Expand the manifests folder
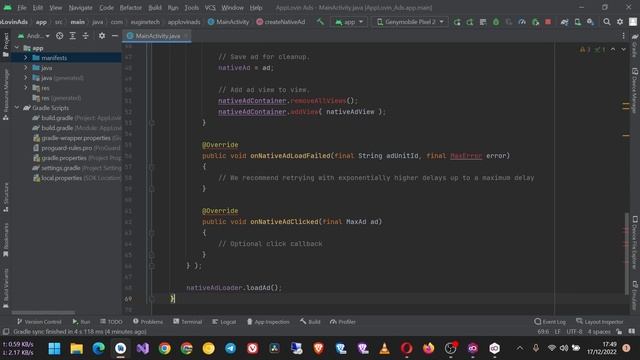640x360 pixels. (25, 58)
